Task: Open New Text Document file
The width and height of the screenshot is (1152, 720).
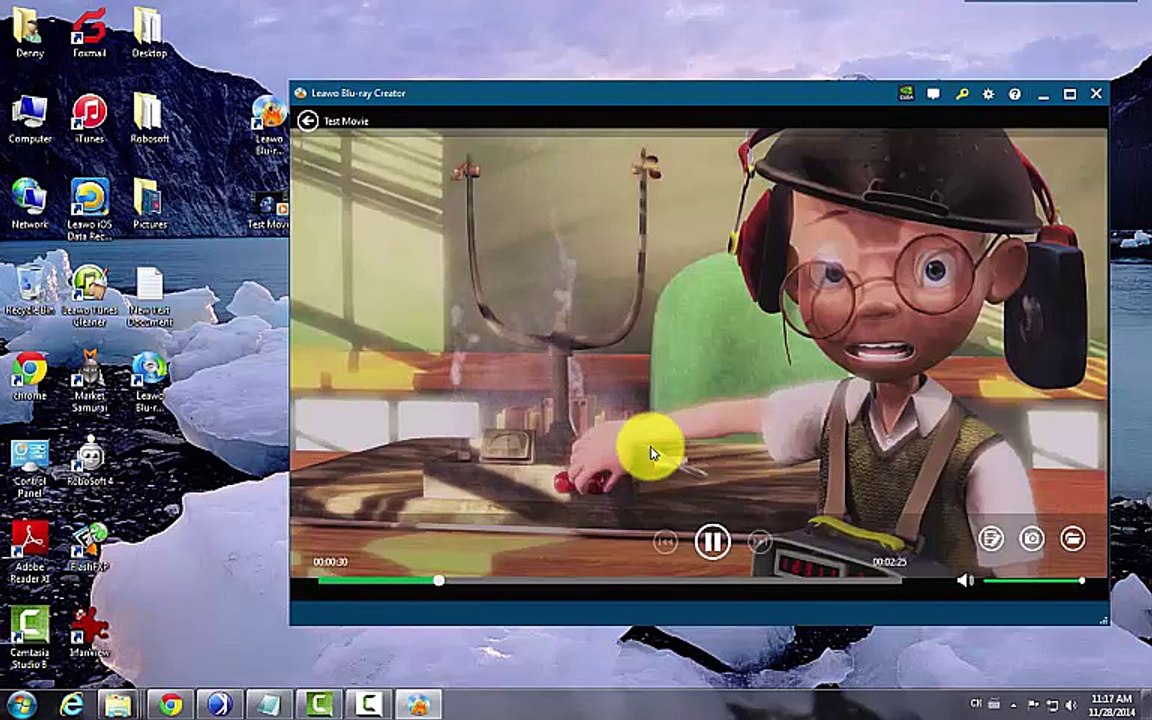Action: coord(149,295)
